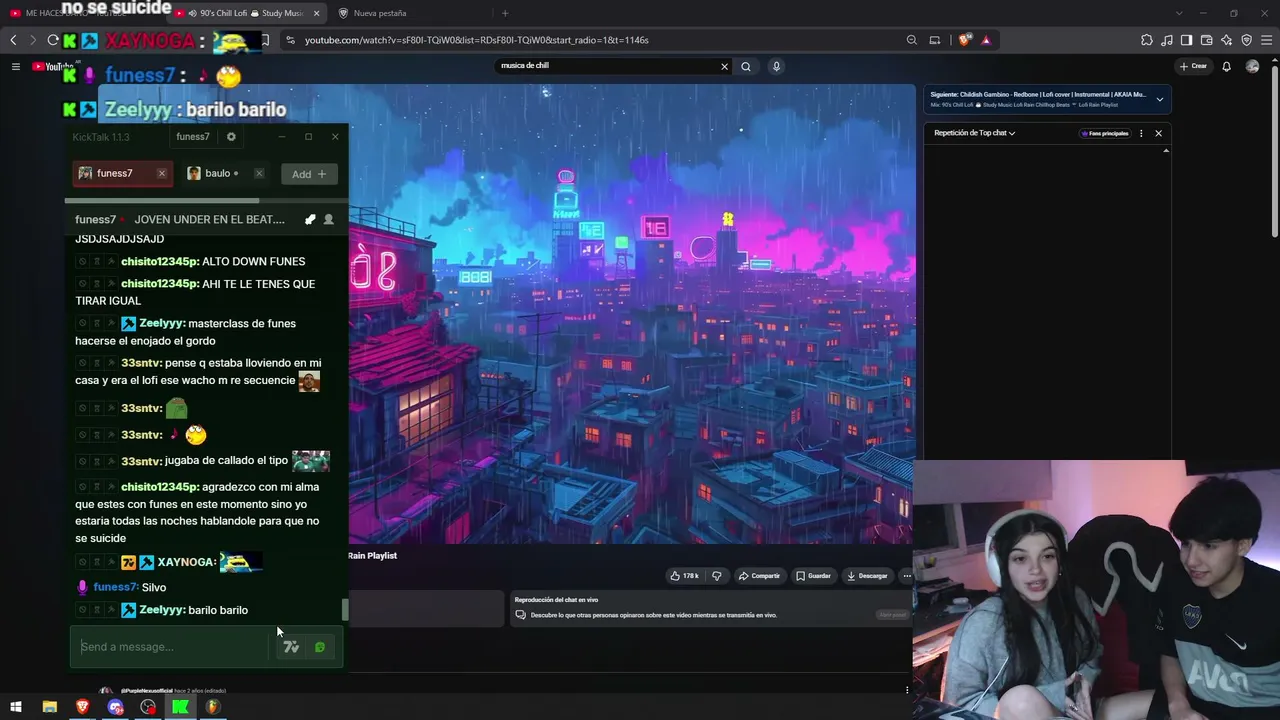Switch to the 90's Chill Lofi browser tab
Image resolution: width=1280 pixels, height=720 pixels.
tap(250, 13)
